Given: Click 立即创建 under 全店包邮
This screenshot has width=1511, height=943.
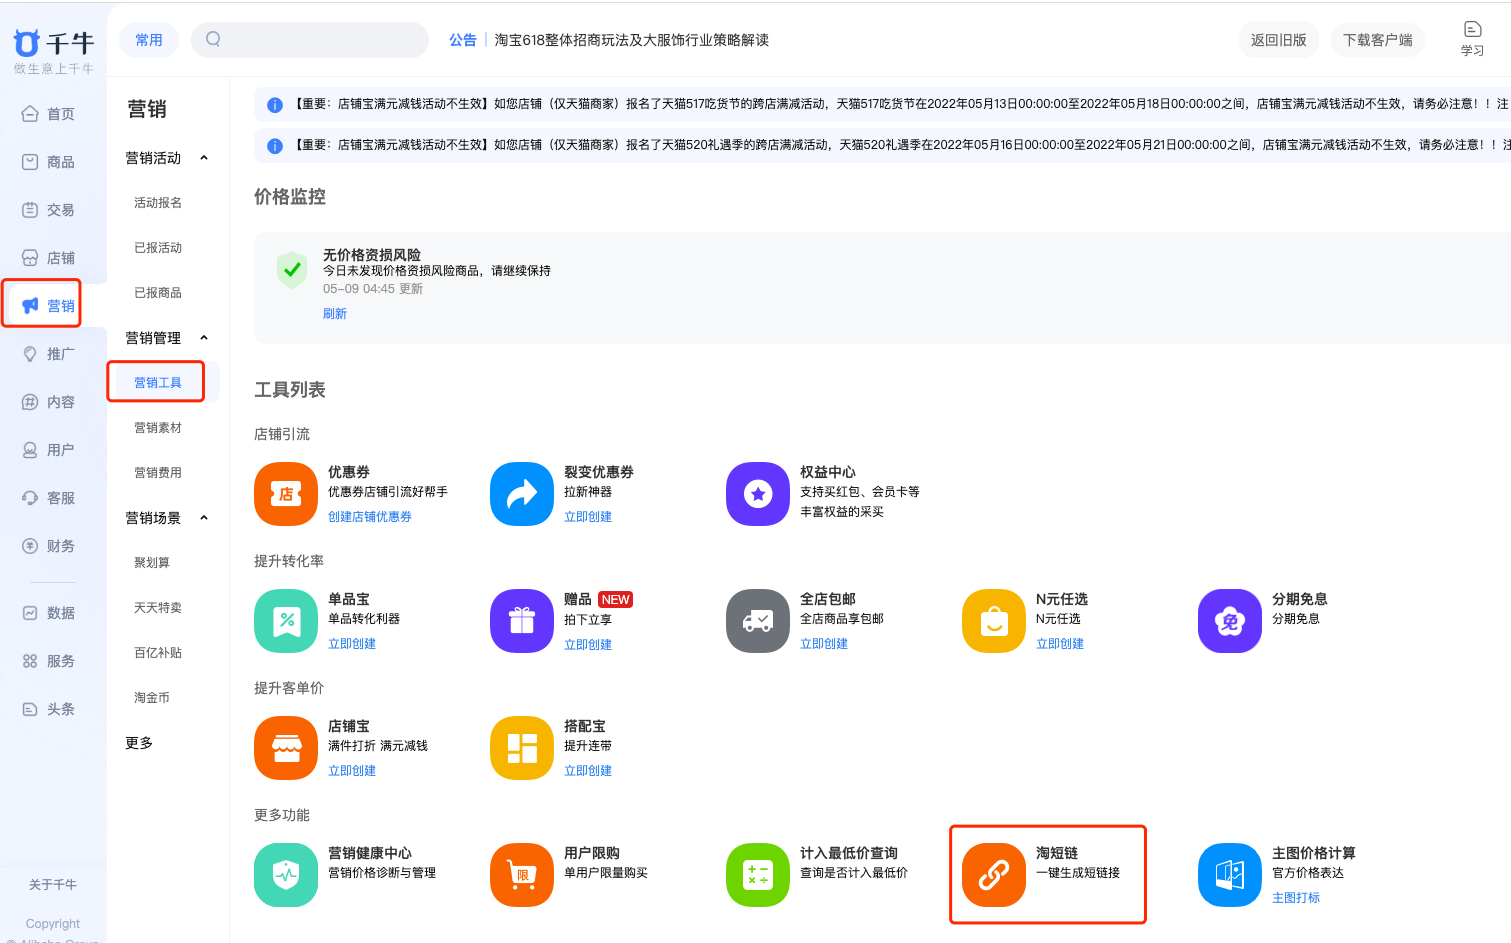Looking at the screenshot, I should [x=824, y=644].
